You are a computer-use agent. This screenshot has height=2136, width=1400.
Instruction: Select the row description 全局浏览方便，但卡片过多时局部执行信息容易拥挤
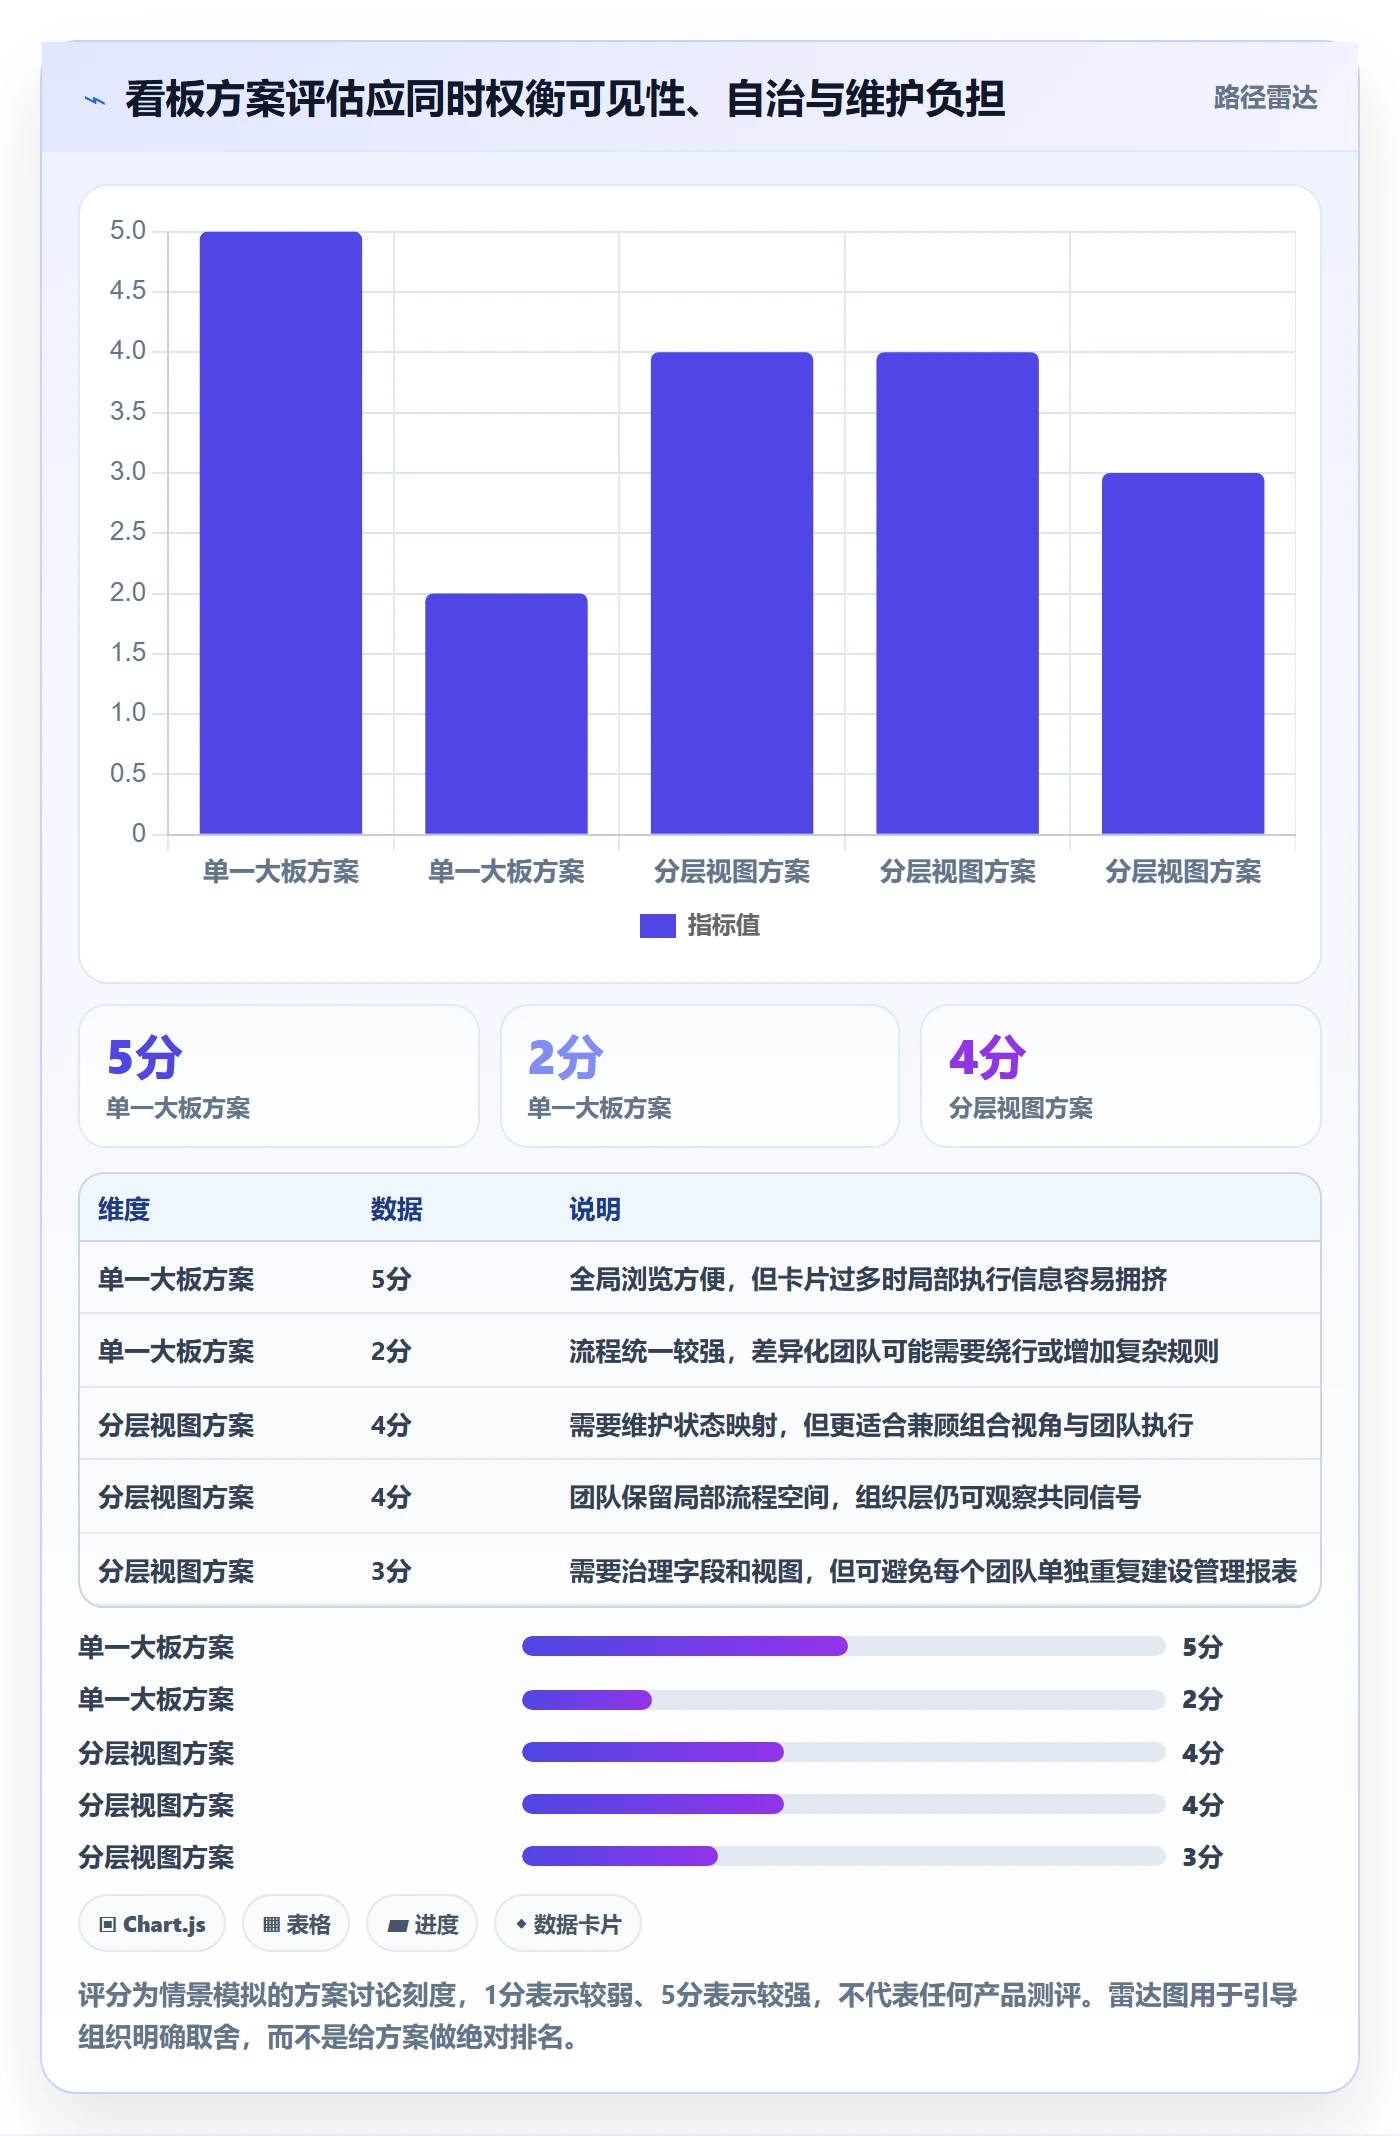868,1279
